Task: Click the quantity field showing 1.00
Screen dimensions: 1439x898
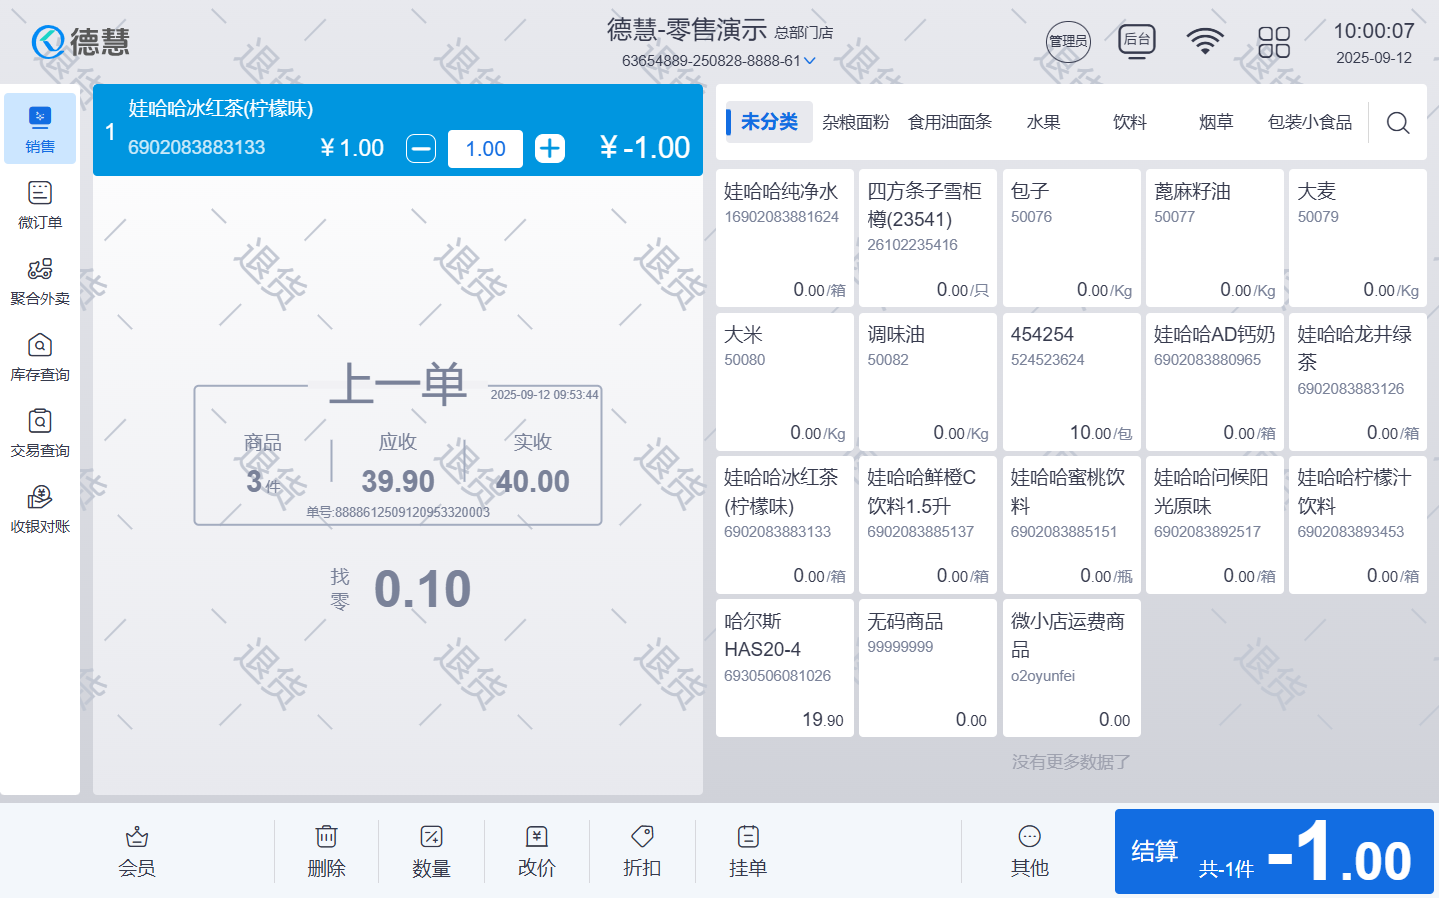Action: coord(485,149)
